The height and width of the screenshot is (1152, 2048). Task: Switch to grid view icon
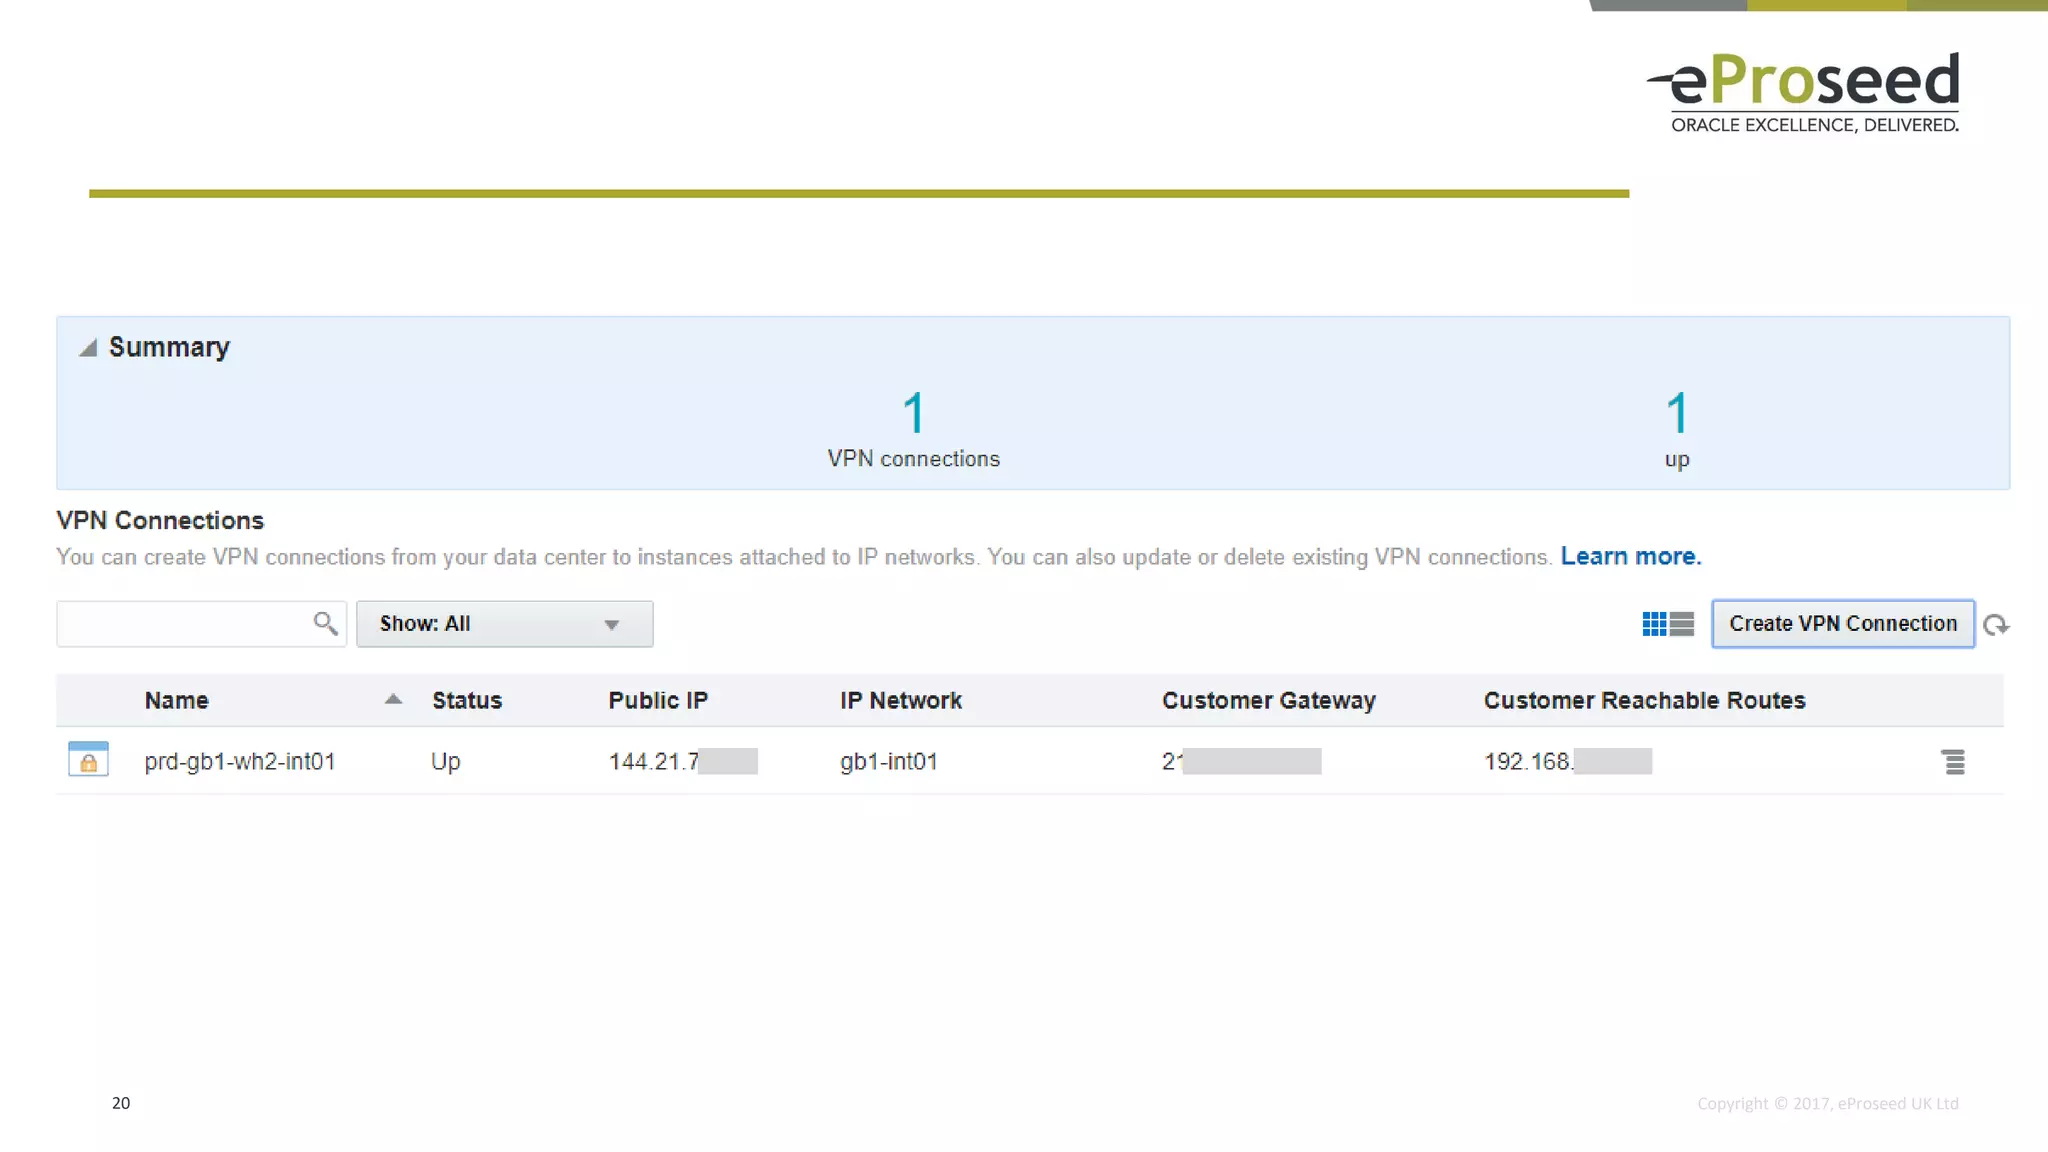pos(1654,624)
